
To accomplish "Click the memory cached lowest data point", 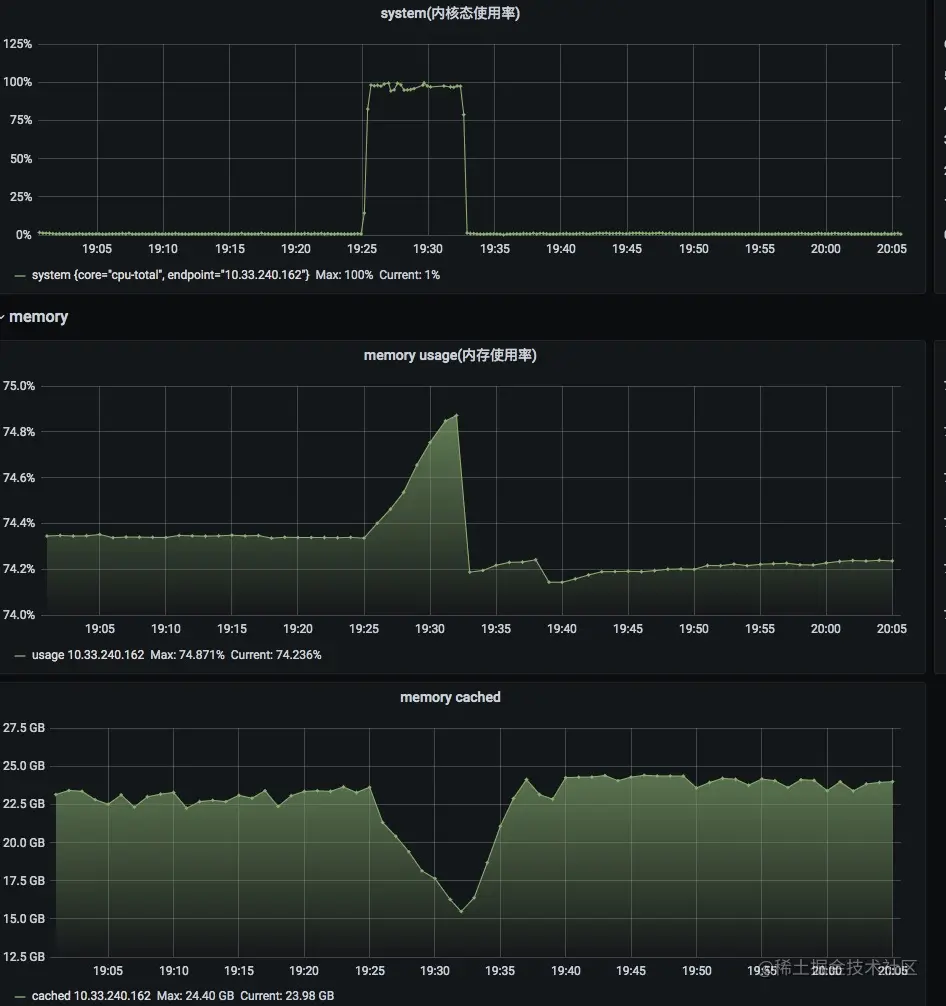I will pyautogui.click(x=461, y=911).
